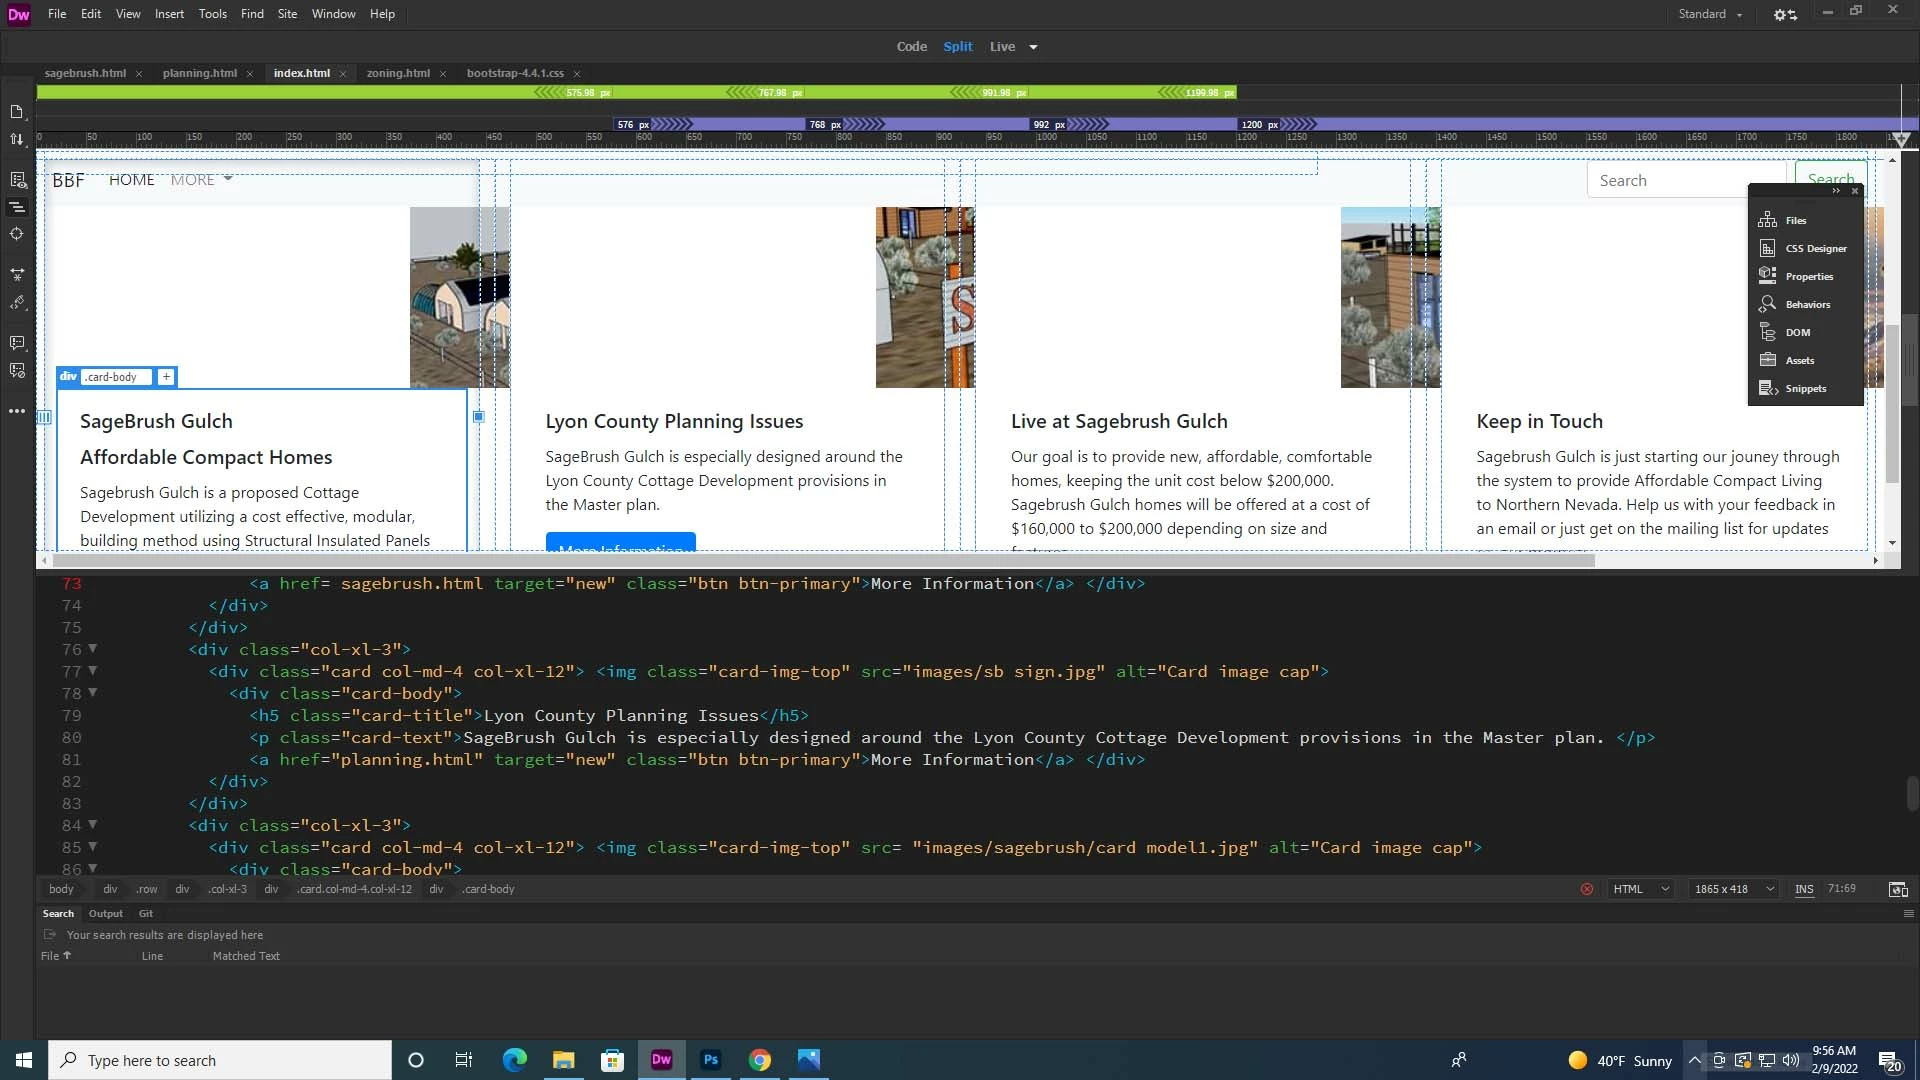Viewport: 1920px width, 1080px height.
Task: Open the DOM panel
Action: click(x=1797, y=332)
